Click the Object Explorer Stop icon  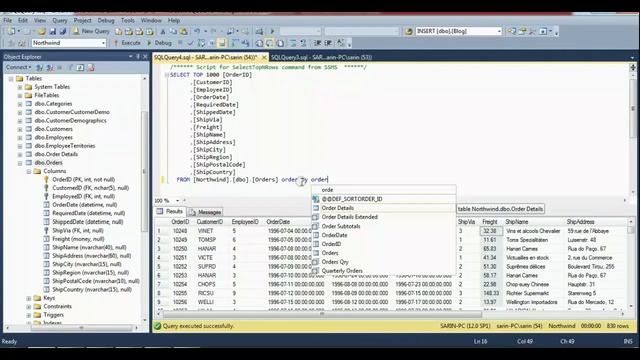click(60, 67)
